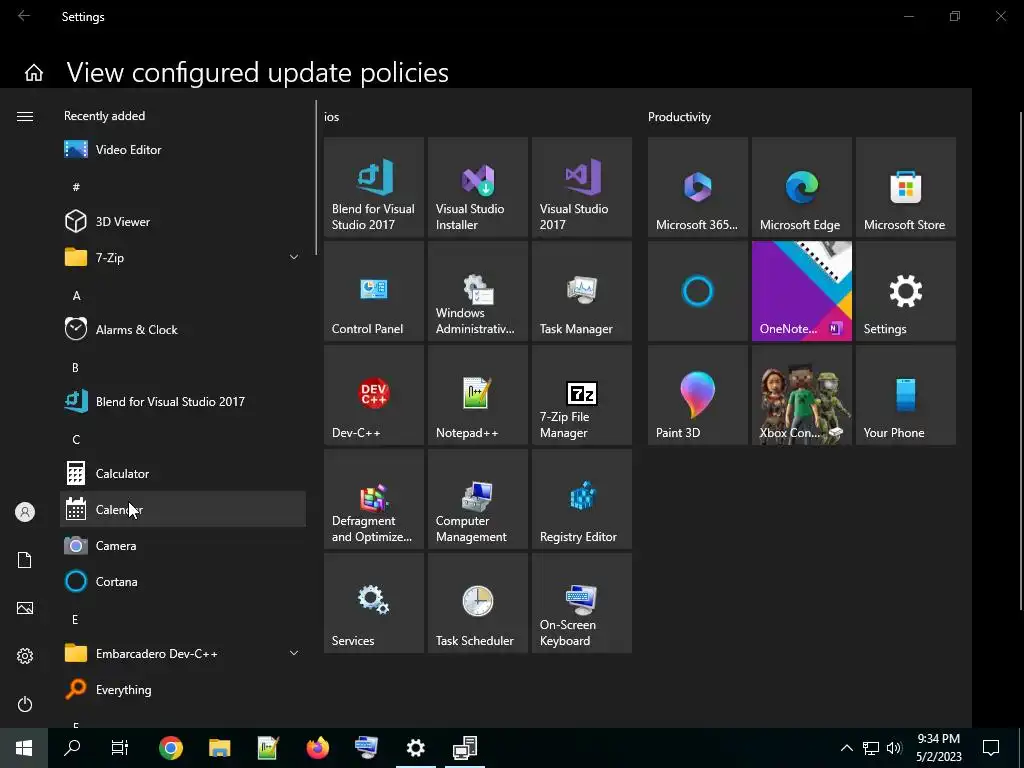Go back in the Settings window
The height and width of the screenshot is (768, 1024).
24,16
